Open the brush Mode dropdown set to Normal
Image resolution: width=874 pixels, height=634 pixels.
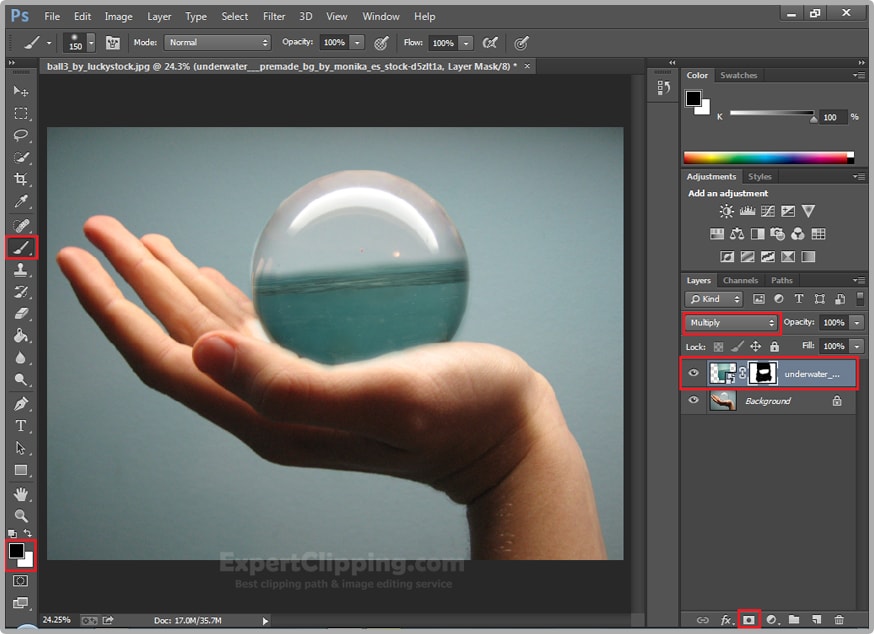218,43
